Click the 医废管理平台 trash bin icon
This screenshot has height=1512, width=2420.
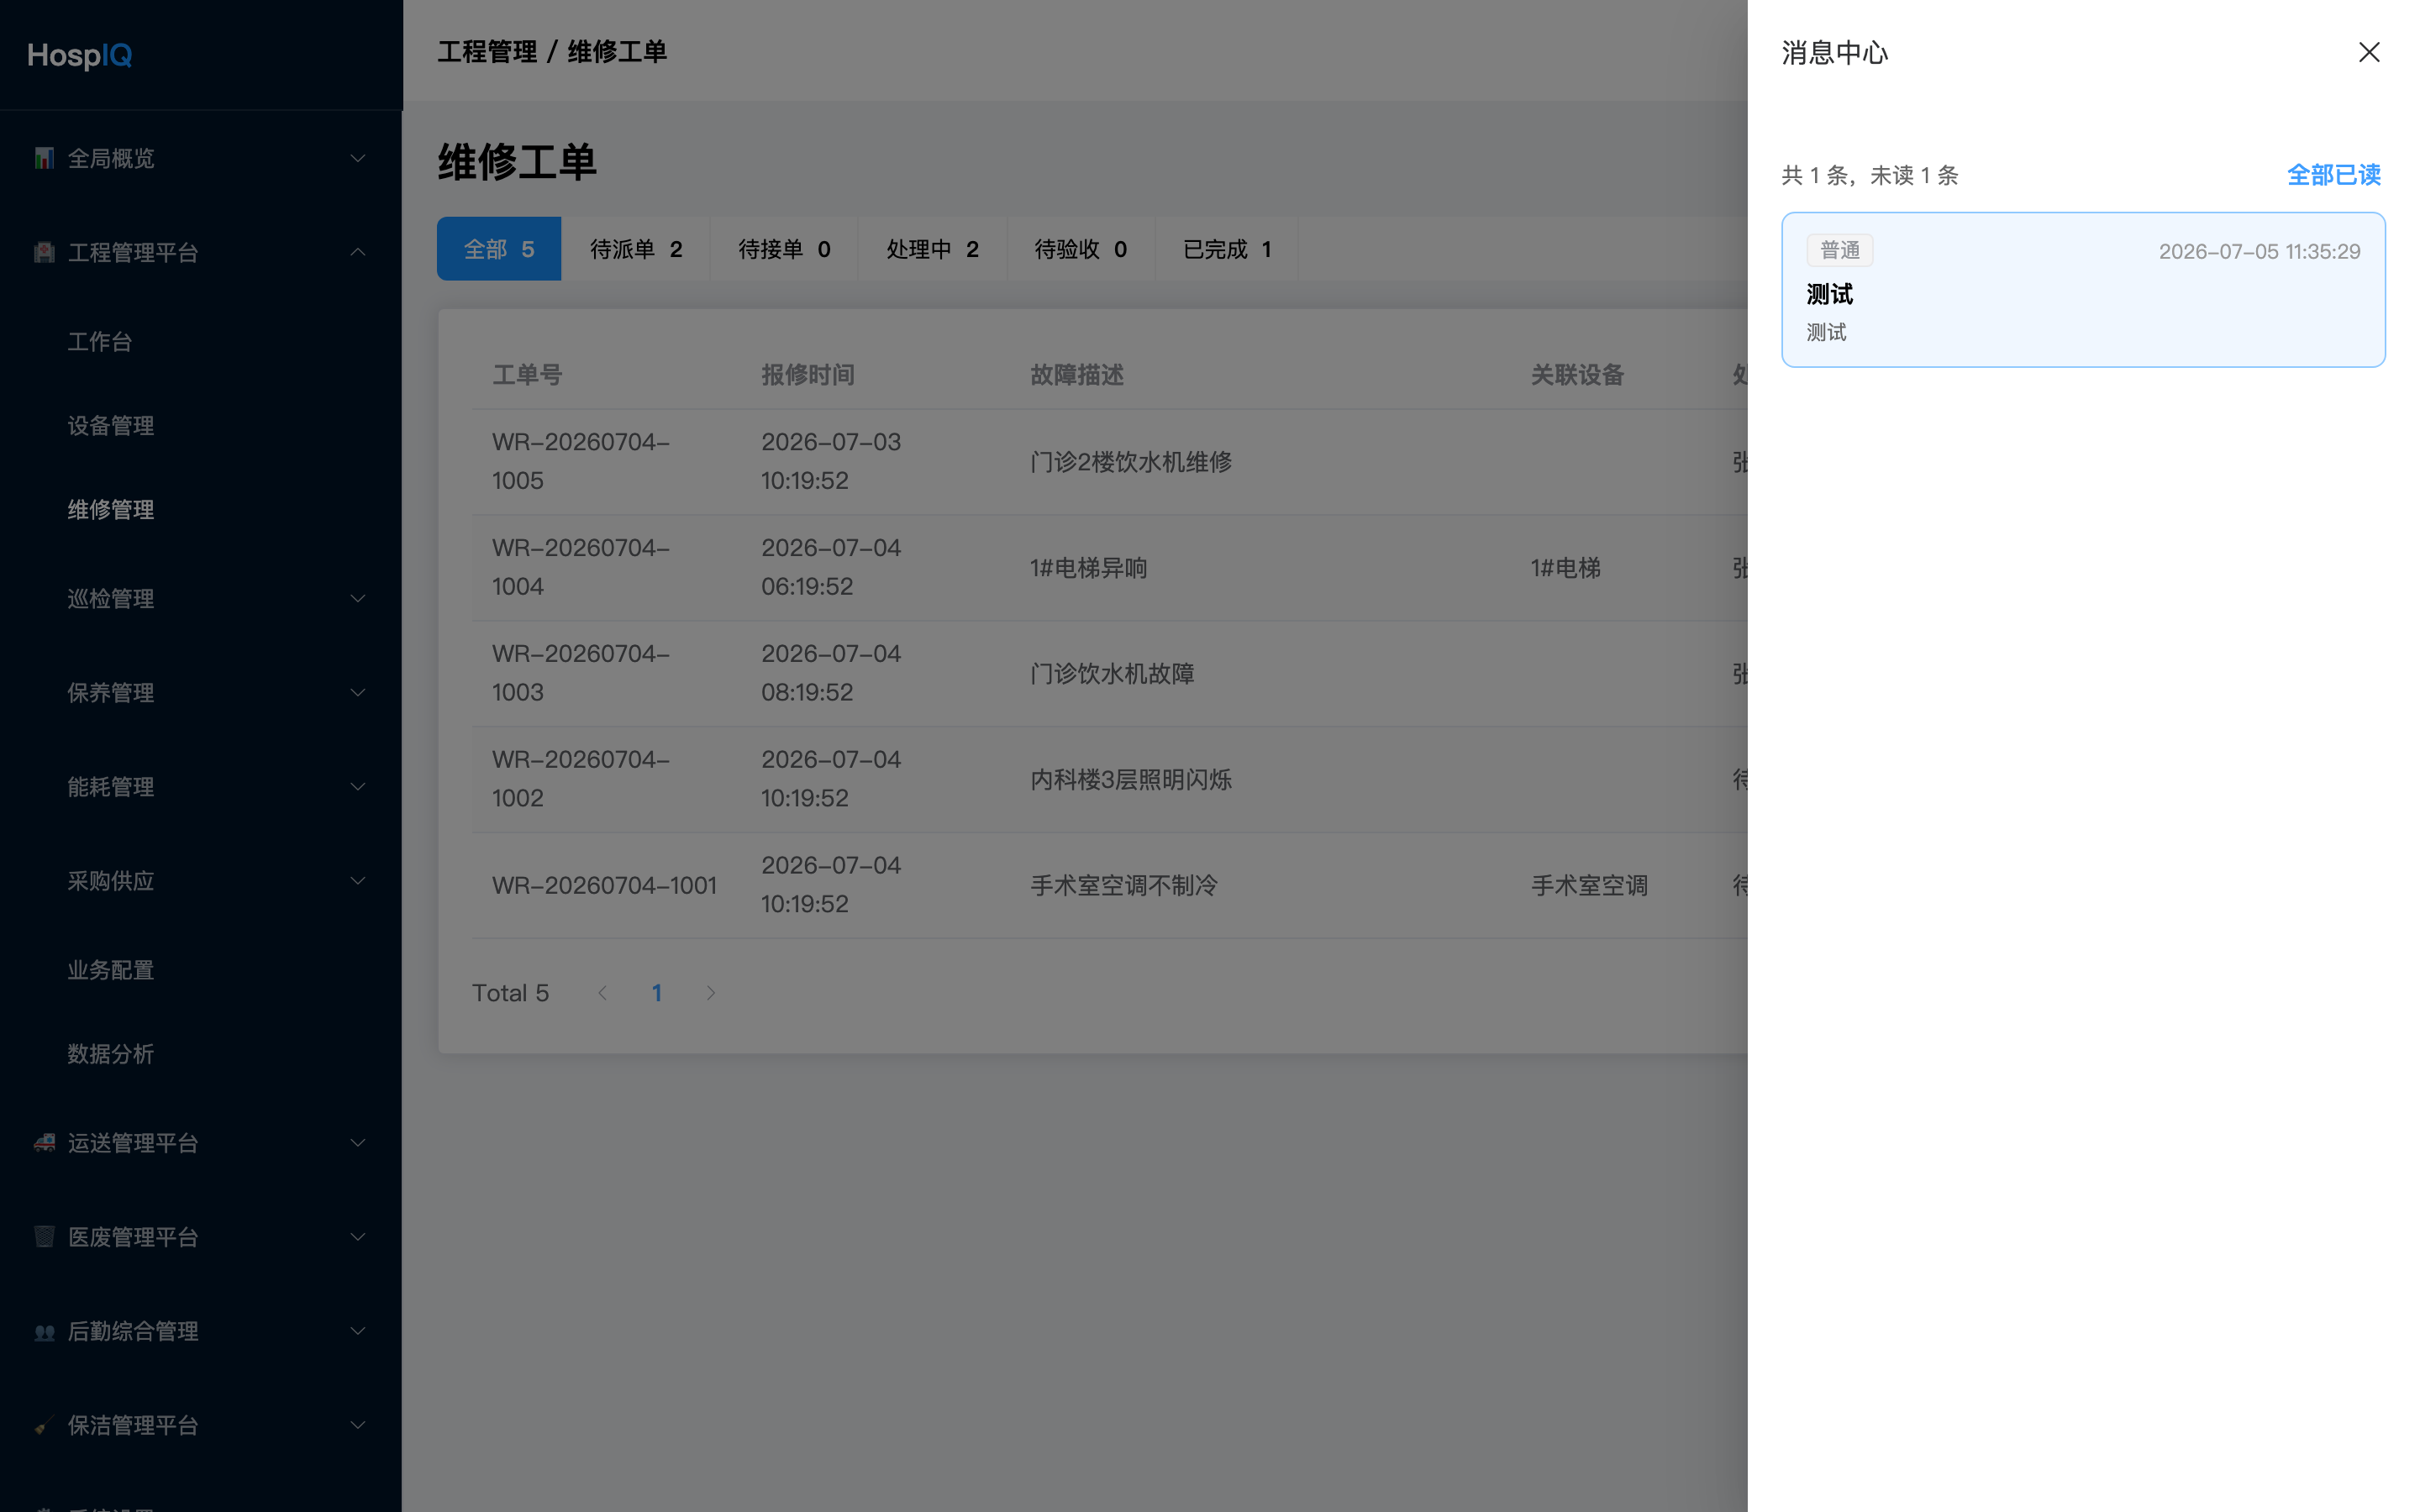click(44, 1236)
